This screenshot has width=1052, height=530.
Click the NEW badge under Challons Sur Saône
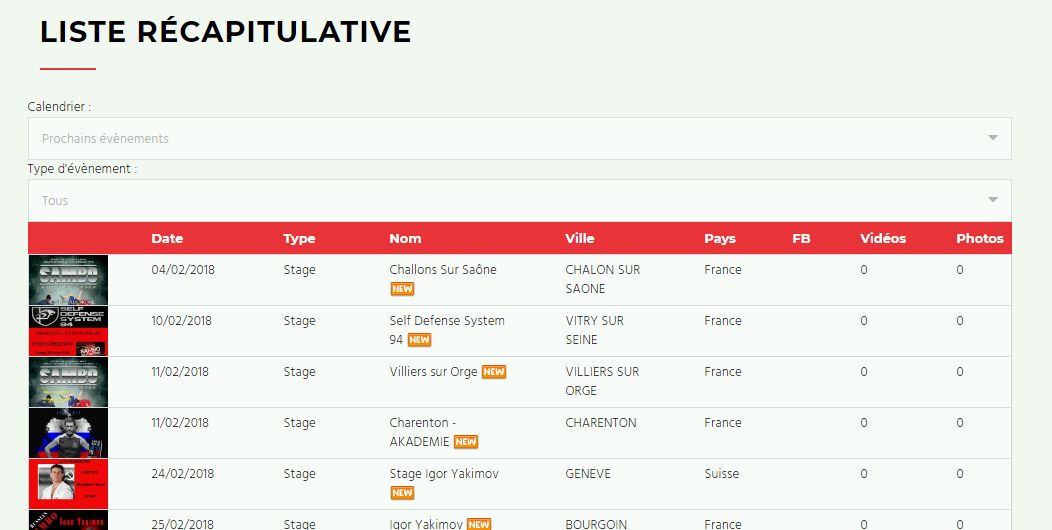(402, 289)
